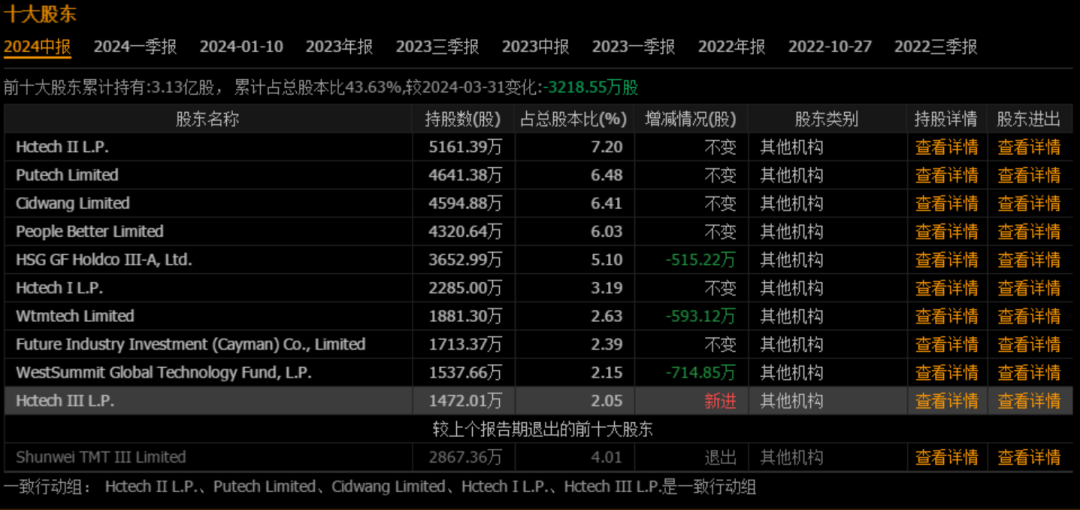The width and height of the screenshot is (1080, 510).
Task: Open 持股详情 for HSG GF Holdco III-A
Action: click(946, 260)
